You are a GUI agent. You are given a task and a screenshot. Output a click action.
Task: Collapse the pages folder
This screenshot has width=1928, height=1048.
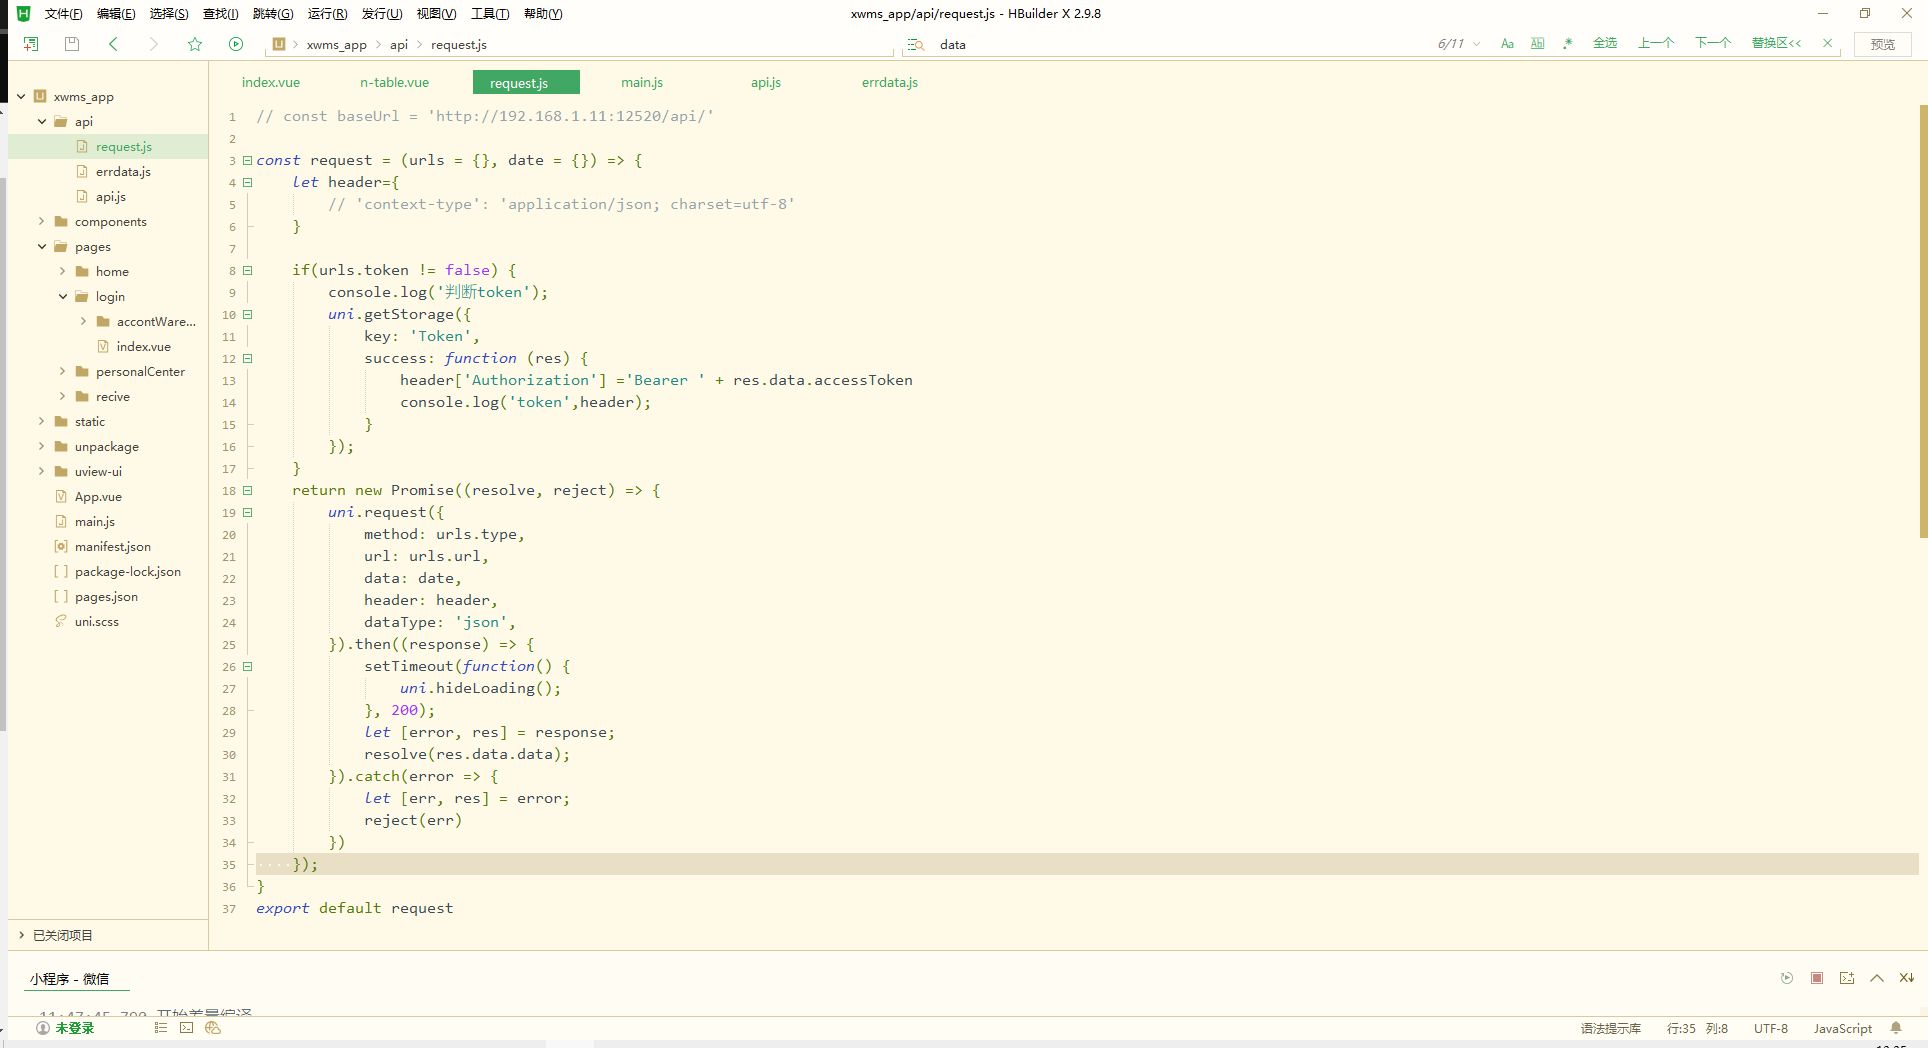pyautogui.click(x=42, y=246)
